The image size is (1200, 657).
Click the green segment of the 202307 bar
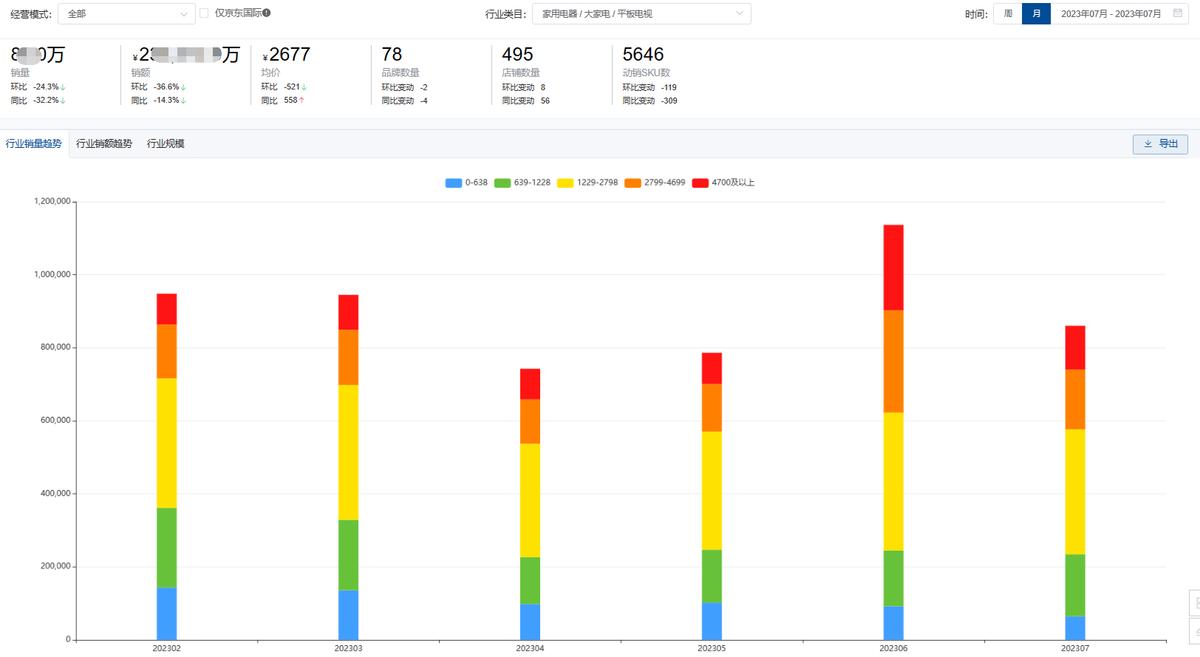click(1075, 585)
